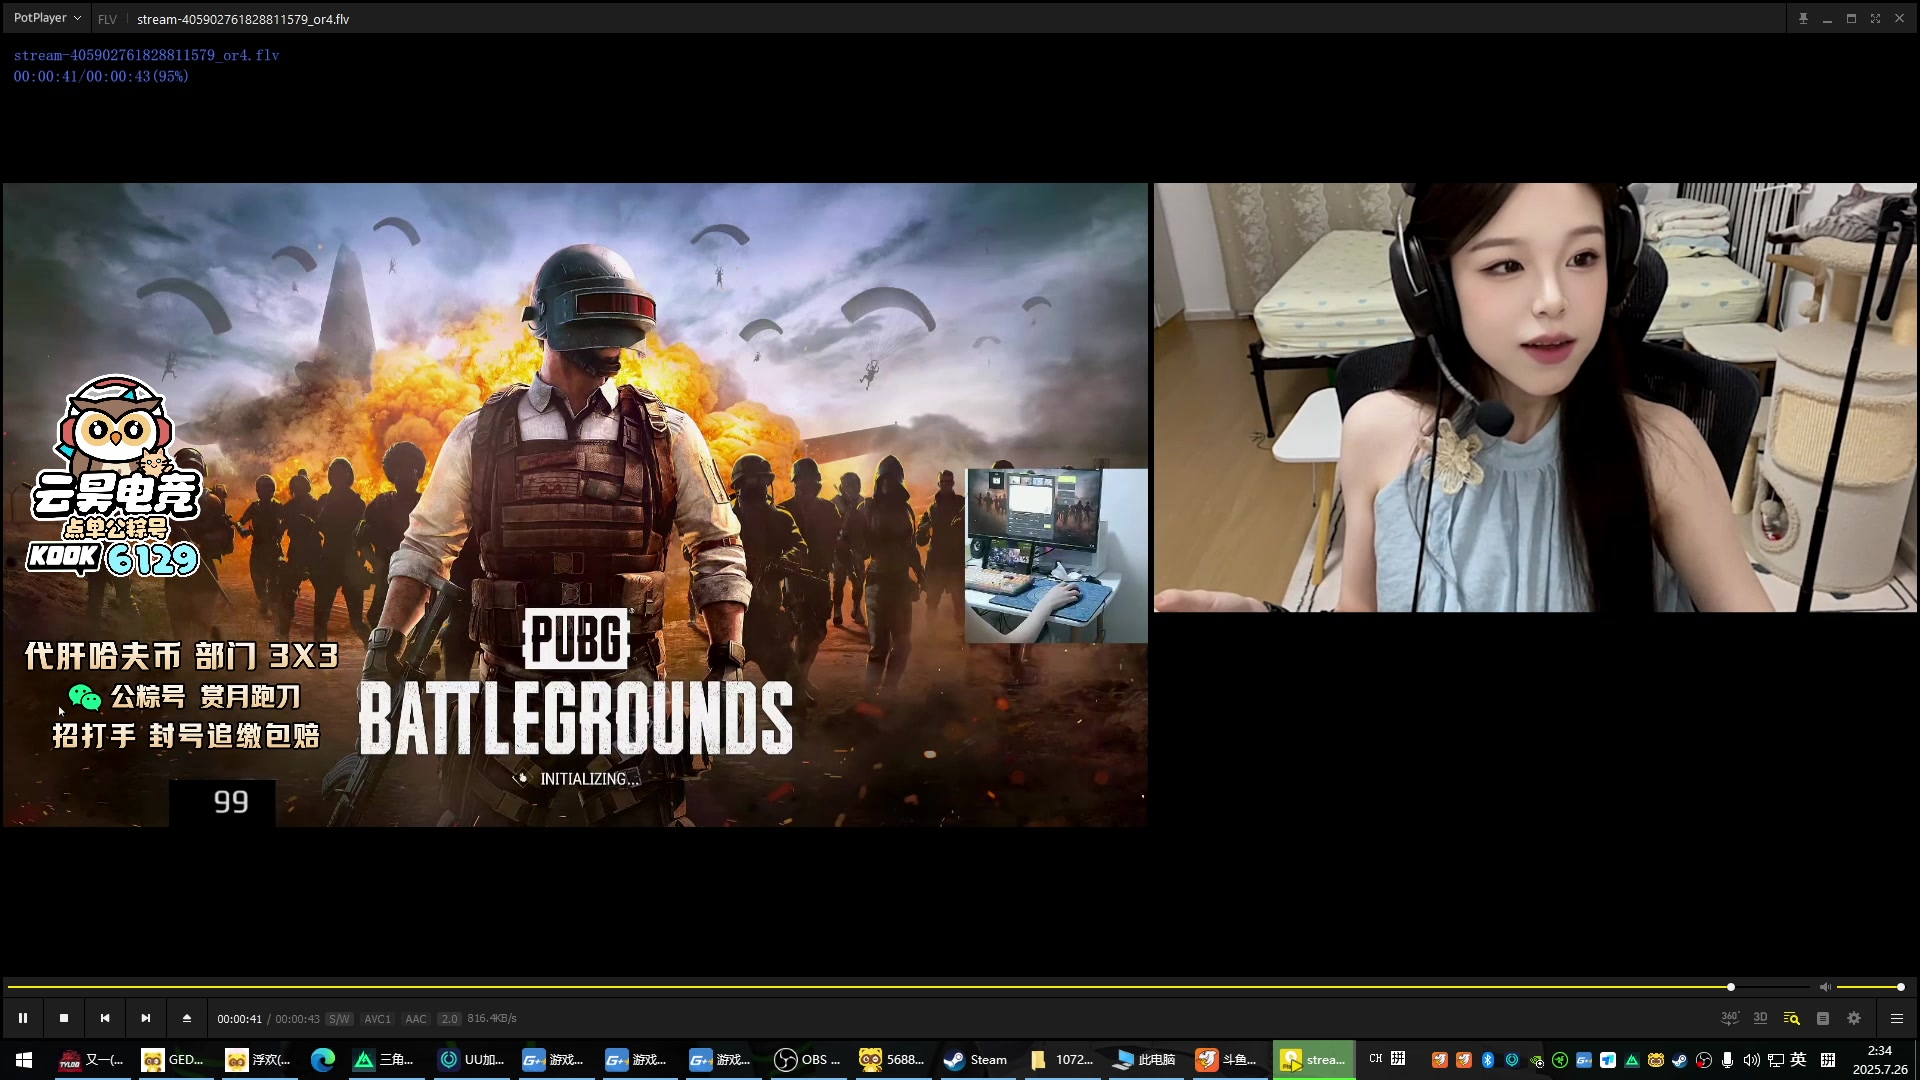Switch input language with 英 indicator
This screenshot has width=1920, height=1080.
point(1799,1060)
